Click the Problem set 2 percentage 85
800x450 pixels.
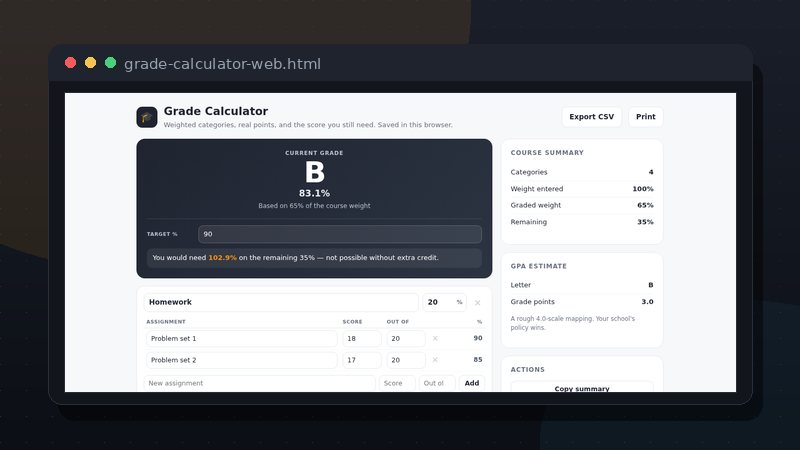[478, 359]
